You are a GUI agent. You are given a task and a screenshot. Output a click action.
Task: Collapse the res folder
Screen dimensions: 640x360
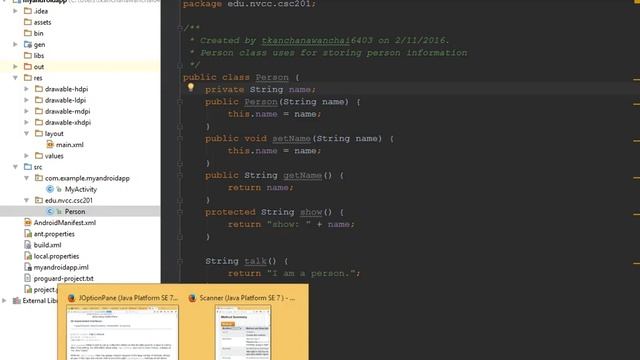pos(16,78)
